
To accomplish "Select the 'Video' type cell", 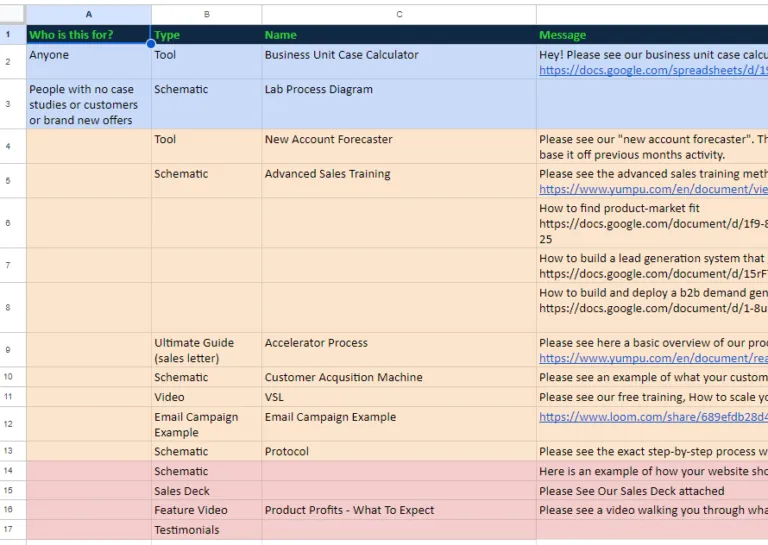I will [207, 397].
